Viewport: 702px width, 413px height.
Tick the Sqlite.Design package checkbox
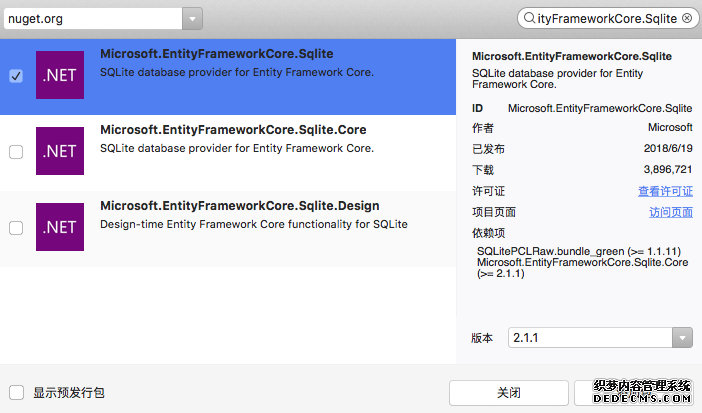16,228
